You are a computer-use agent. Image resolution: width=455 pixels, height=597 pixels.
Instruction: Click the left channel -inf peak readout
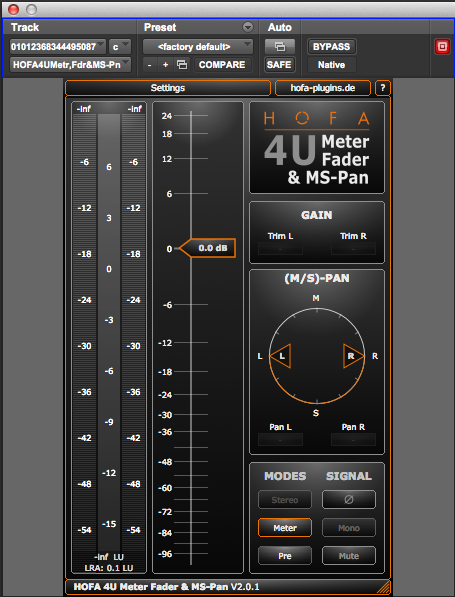pos(84,109)
